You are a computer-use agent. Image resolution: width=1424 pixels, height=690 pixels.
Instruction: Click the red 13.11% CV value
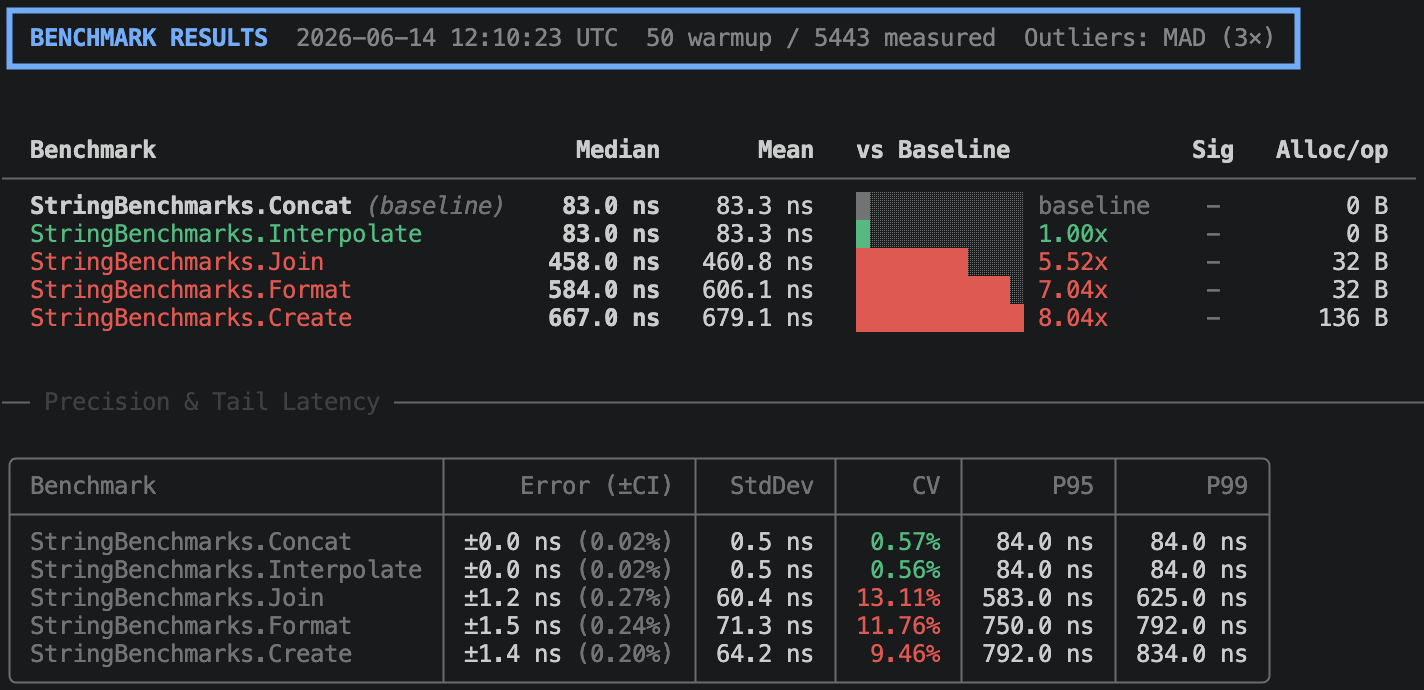(x=898, y=598)
